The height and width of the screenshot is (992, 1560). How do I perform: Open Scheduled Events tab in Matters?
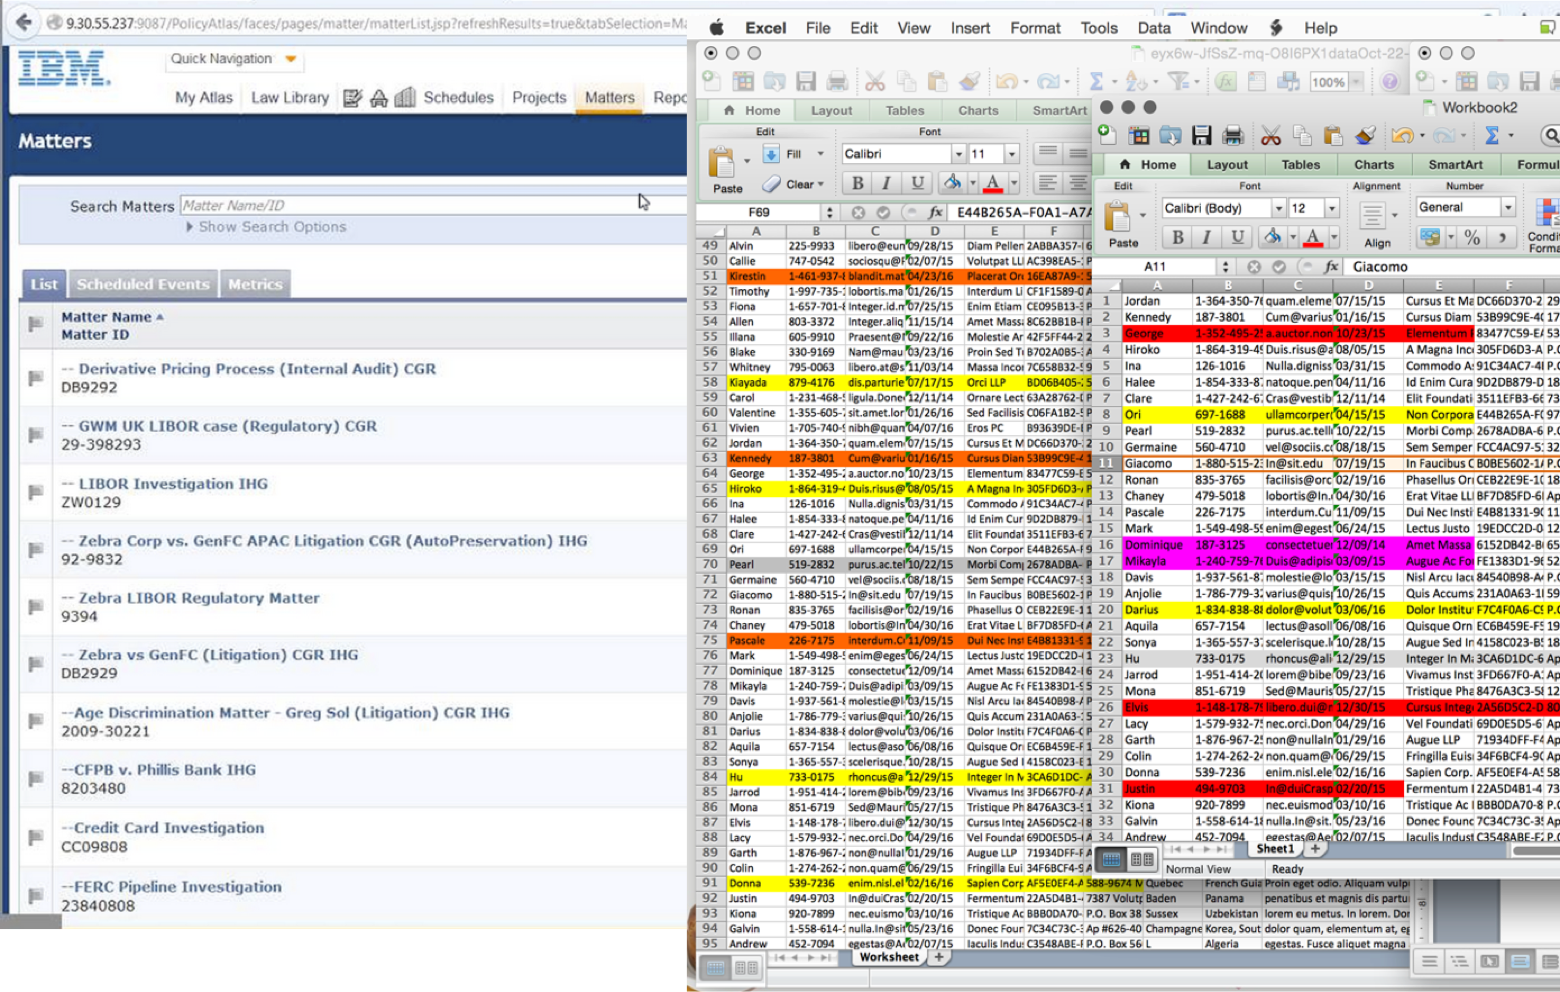pos(143,284)
